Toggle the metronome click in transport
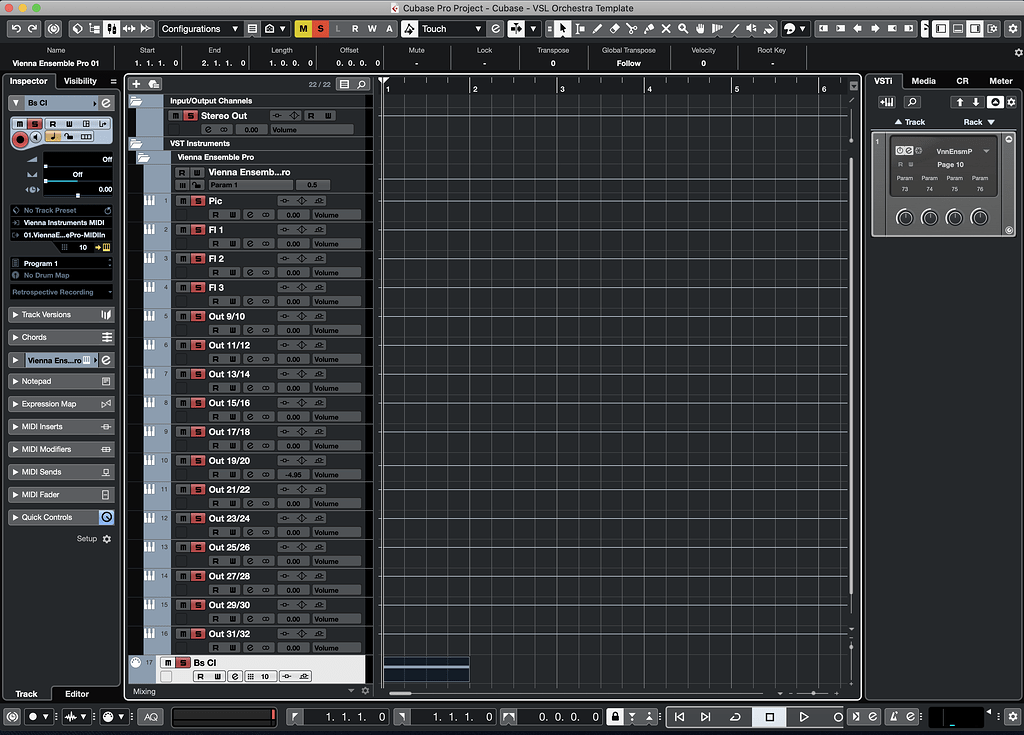Image resolution: width=1024 pixels, height=735 pixels. (x=893, y=717)
